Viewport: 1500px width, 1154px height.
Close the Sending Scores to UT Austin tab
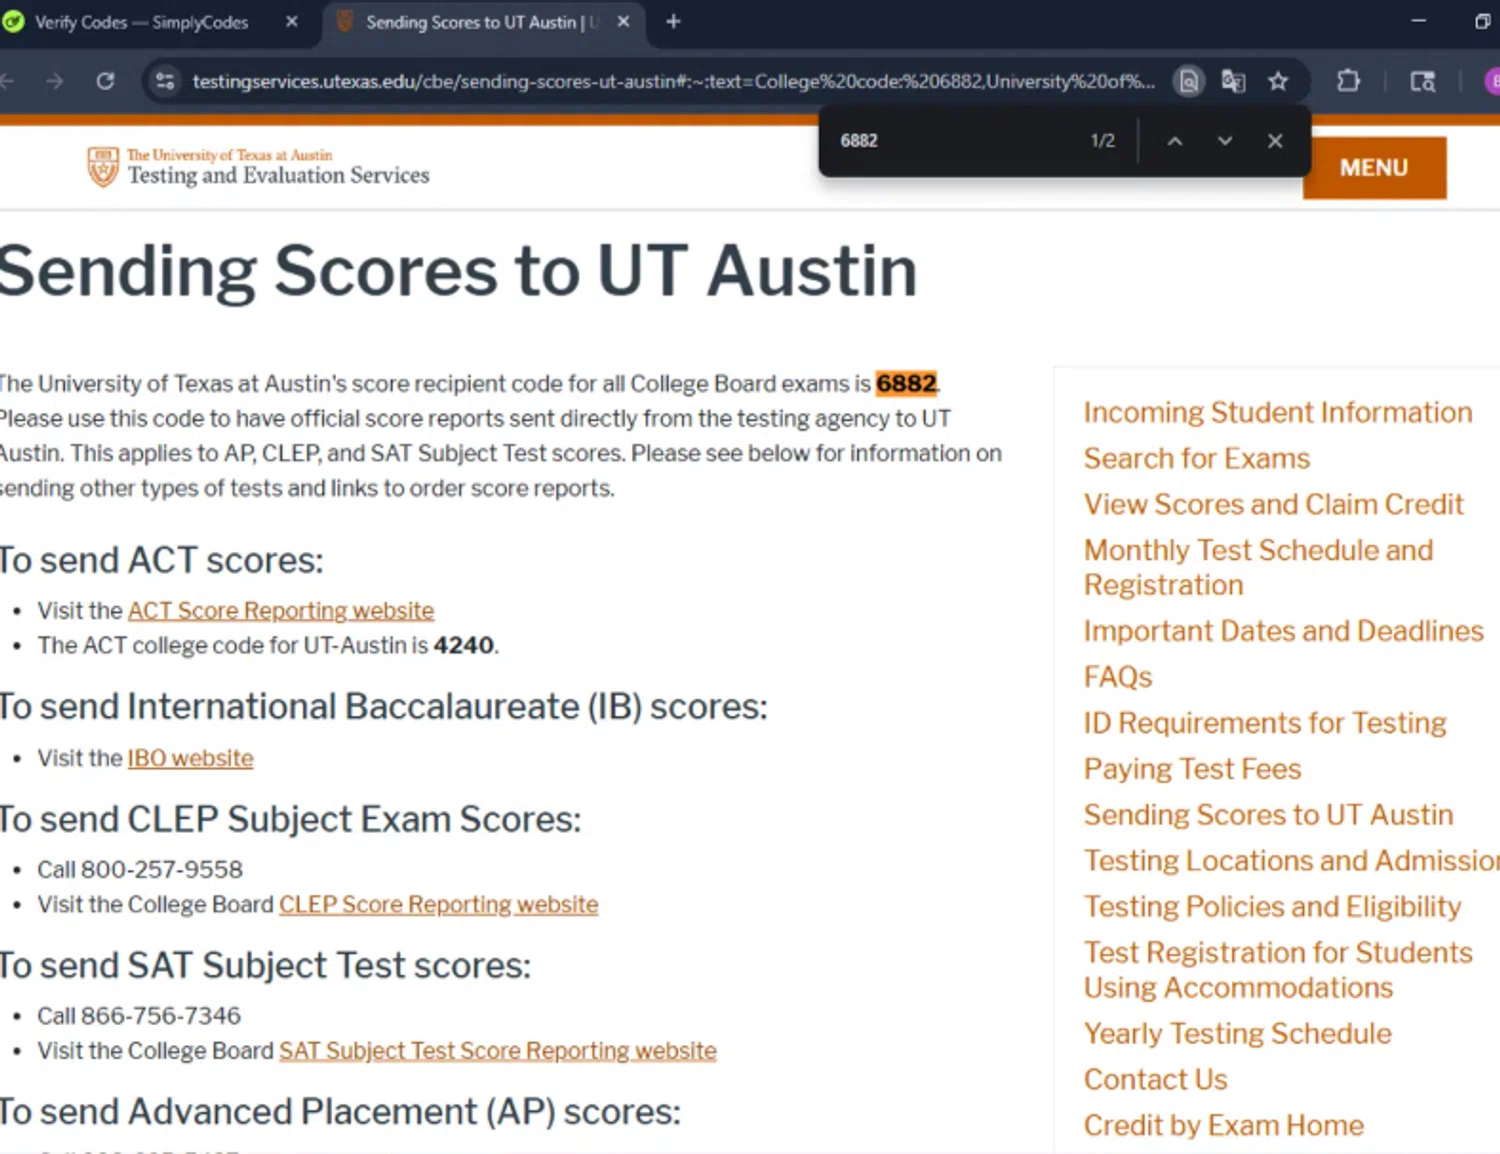[x=623, y=21]
